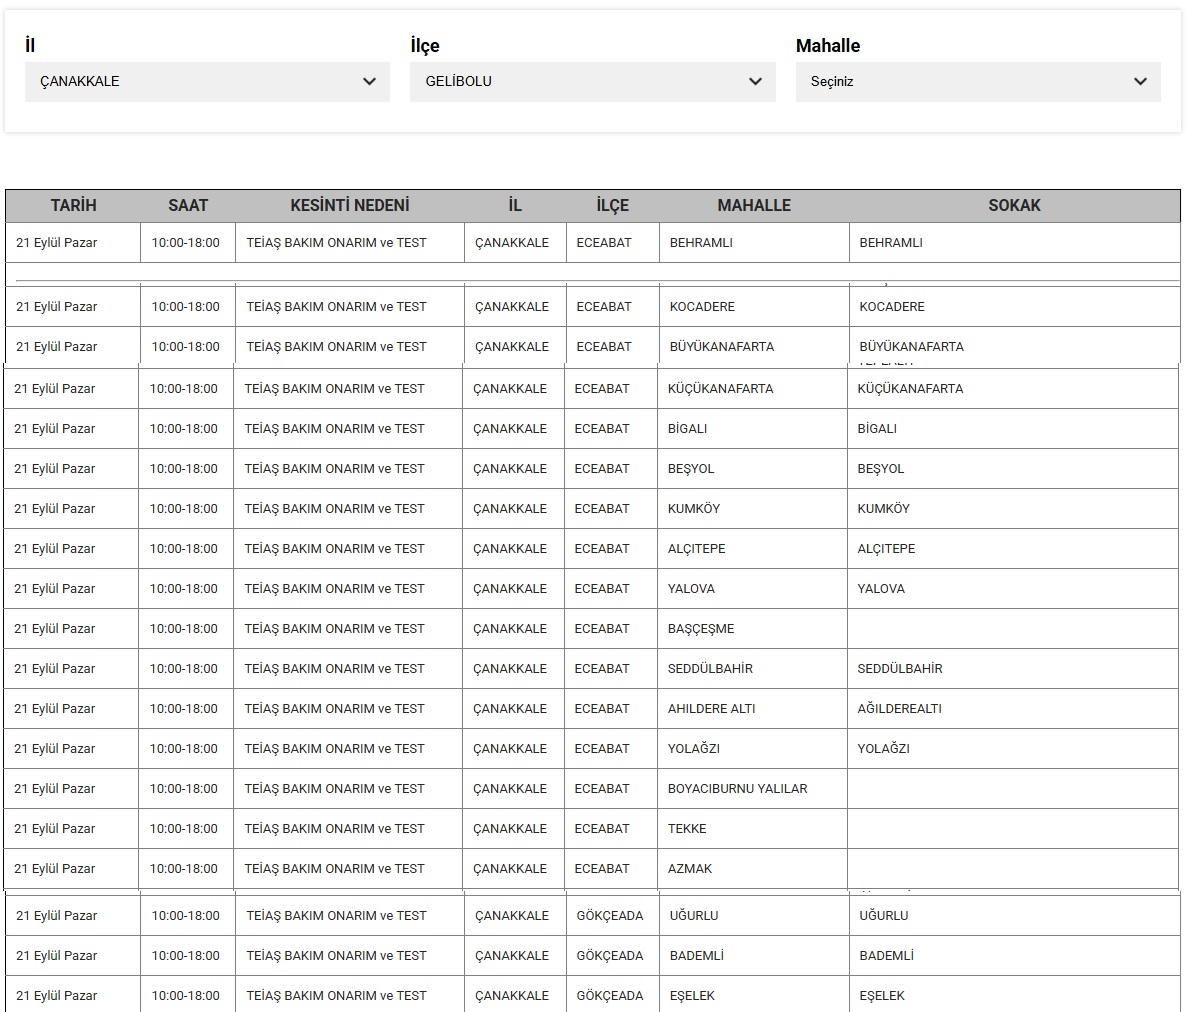1191x1012 pixels.
Task: Click the TARİH column header
Action: (74, 205)
